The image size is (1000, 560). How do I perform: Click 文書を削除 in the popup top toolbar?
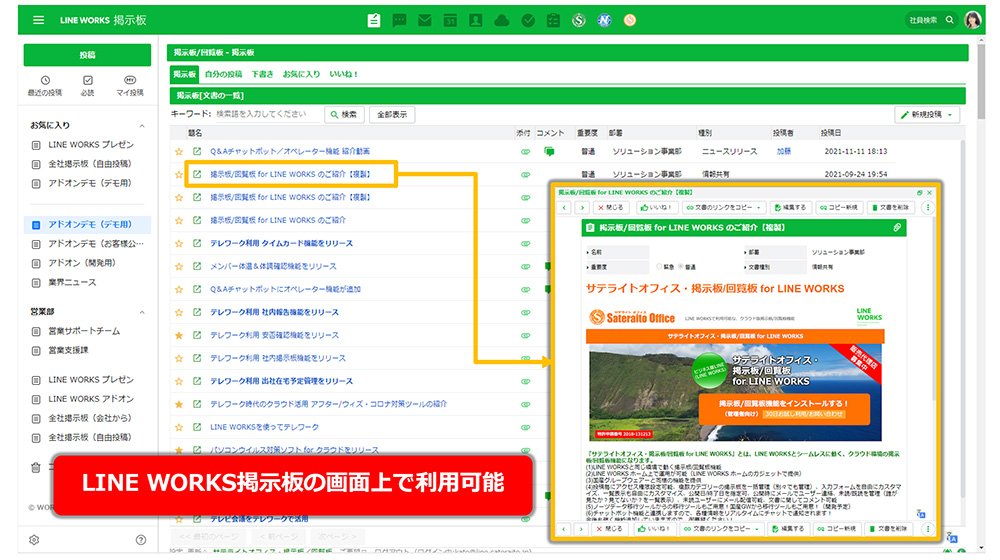click(x=892, y=207)
